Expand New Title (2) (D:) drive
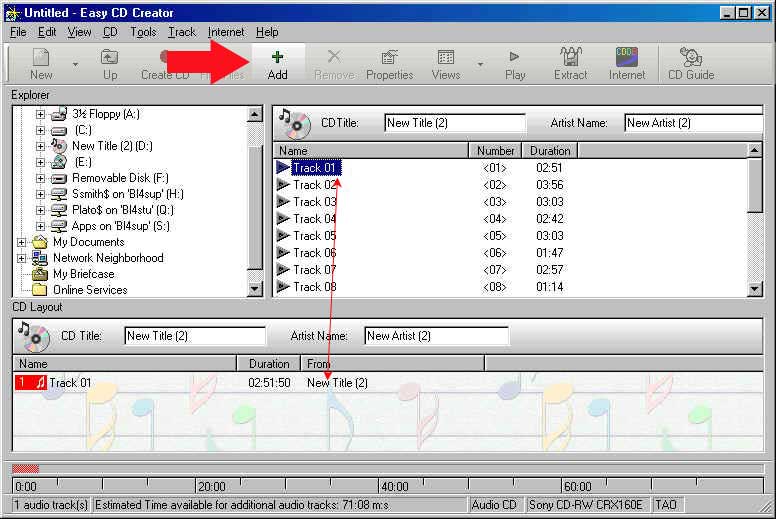This screenshot has width=776, height=519. [41, 146]
